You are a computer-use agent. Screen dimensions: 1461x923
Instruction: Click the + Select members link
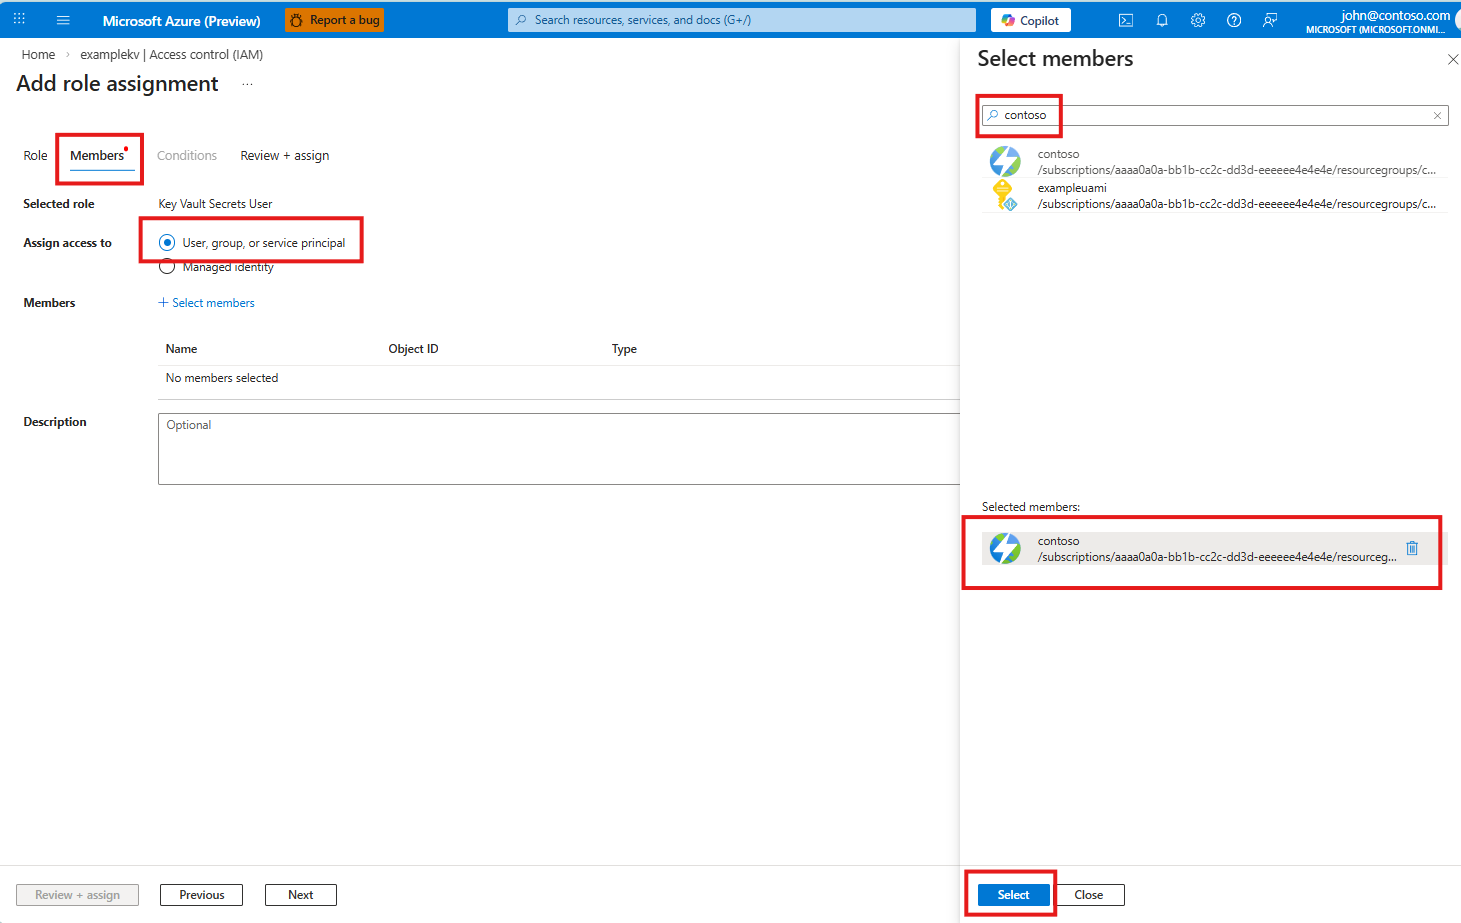[x=206, y=303]
